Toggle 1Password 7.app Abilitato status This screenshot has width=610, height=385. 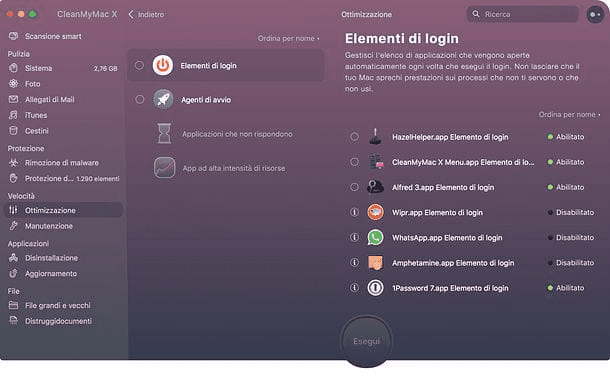[566, 288]
